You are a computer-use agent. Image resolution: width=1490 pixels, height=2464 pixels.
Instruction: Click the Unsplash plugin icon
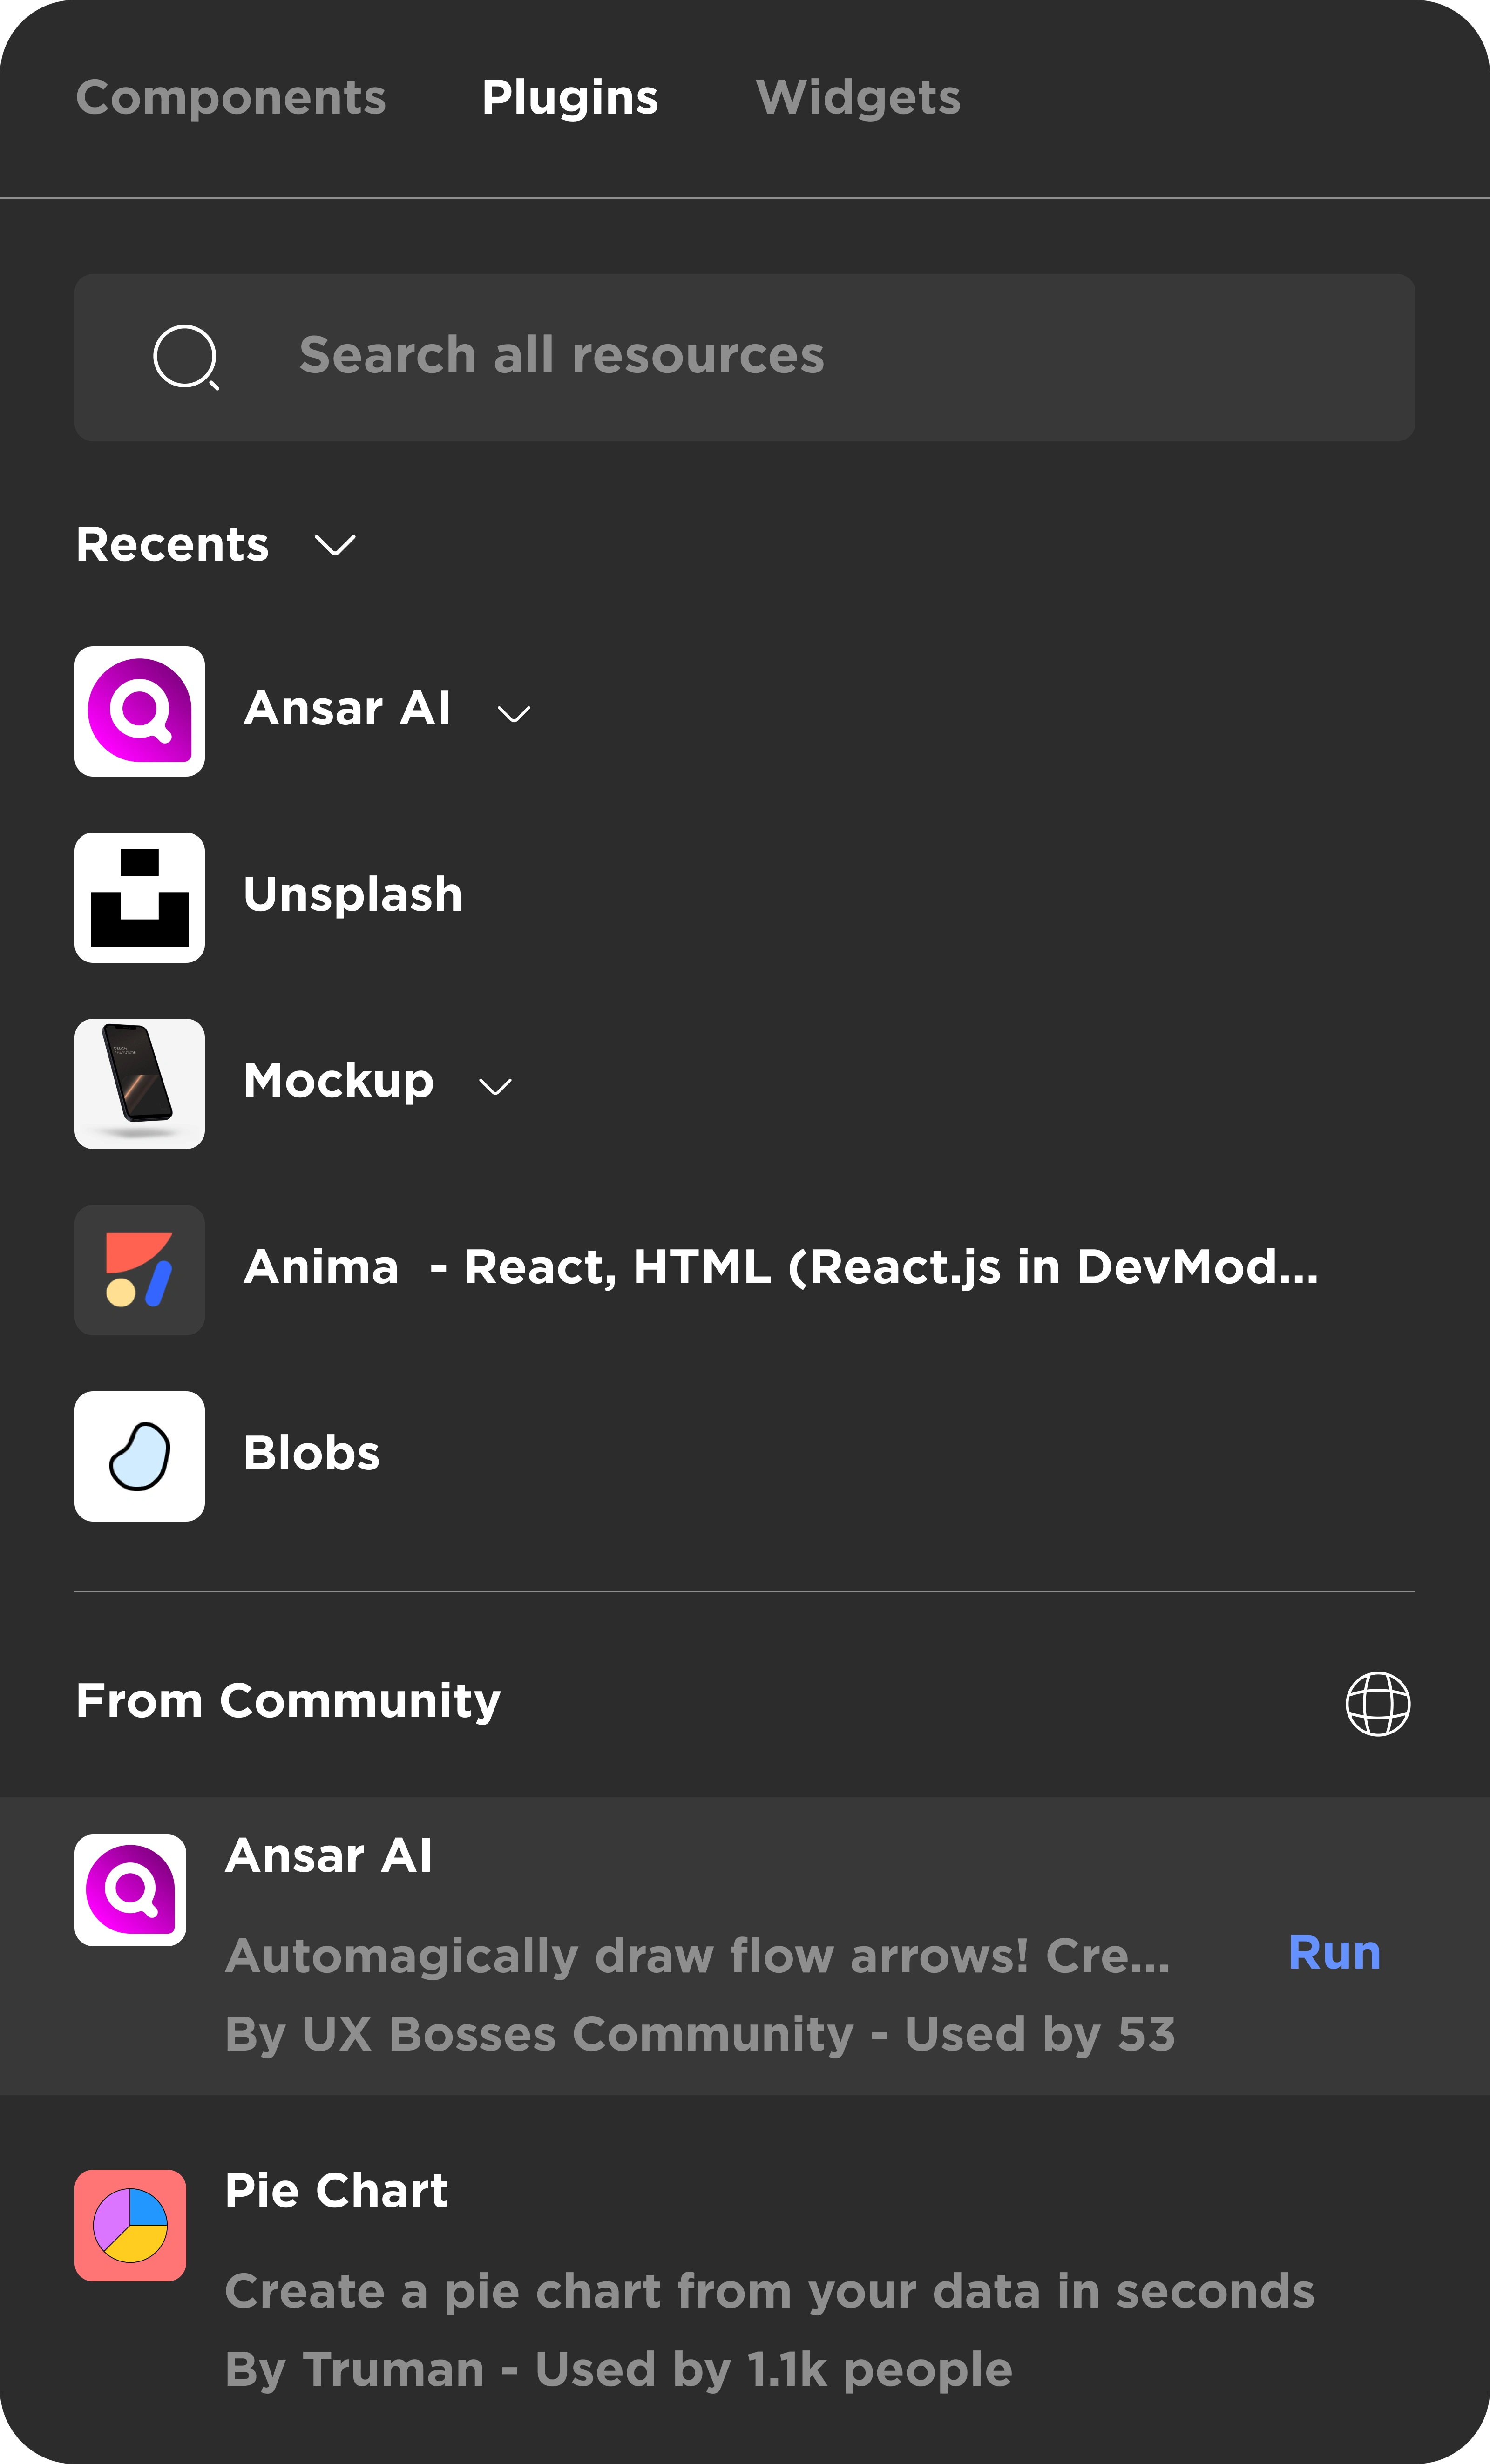pos(139,897)
